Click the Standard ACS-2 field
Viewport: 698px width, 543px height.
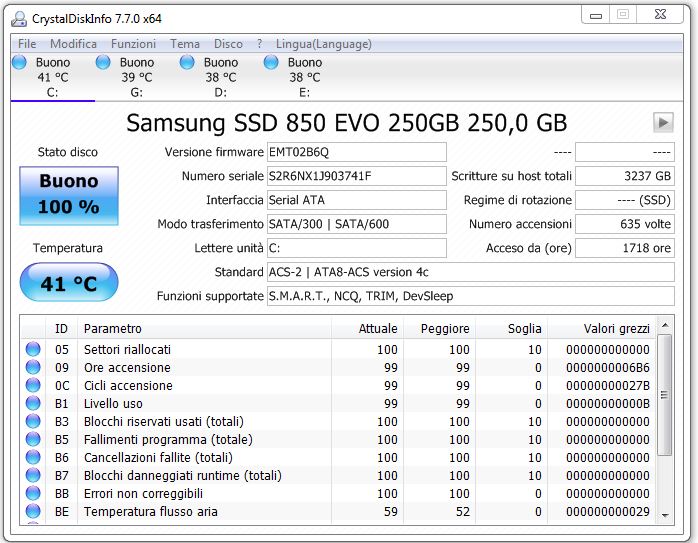coord(471,272)
